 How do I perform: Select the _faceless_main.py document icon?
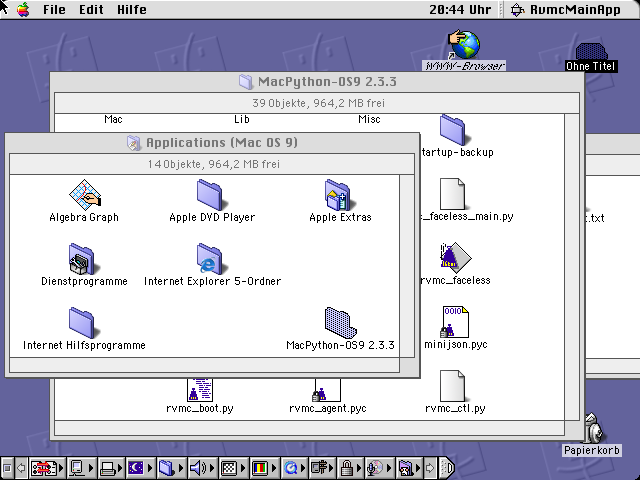pos(453,194)
